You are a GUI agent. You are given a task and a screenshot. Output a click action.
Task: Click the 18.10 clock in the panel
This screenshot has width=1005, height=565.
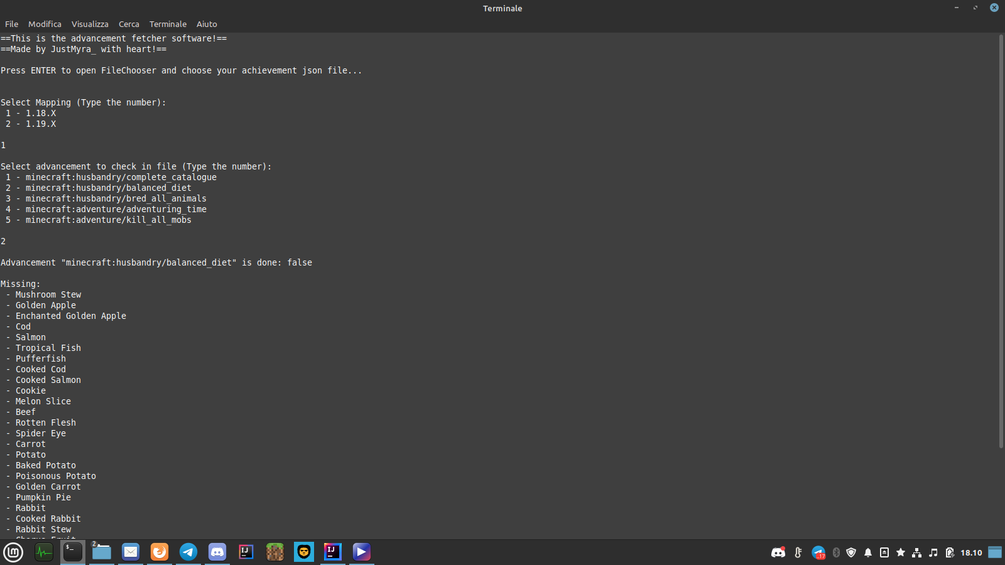click(971, 552)
